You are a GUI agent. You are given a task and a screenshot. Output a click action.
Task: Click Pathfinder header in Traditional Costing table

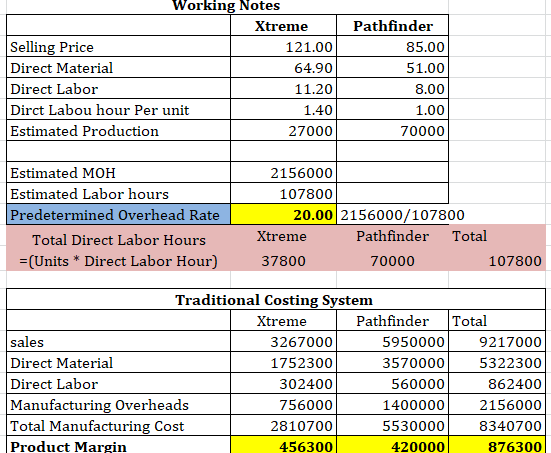392,321
